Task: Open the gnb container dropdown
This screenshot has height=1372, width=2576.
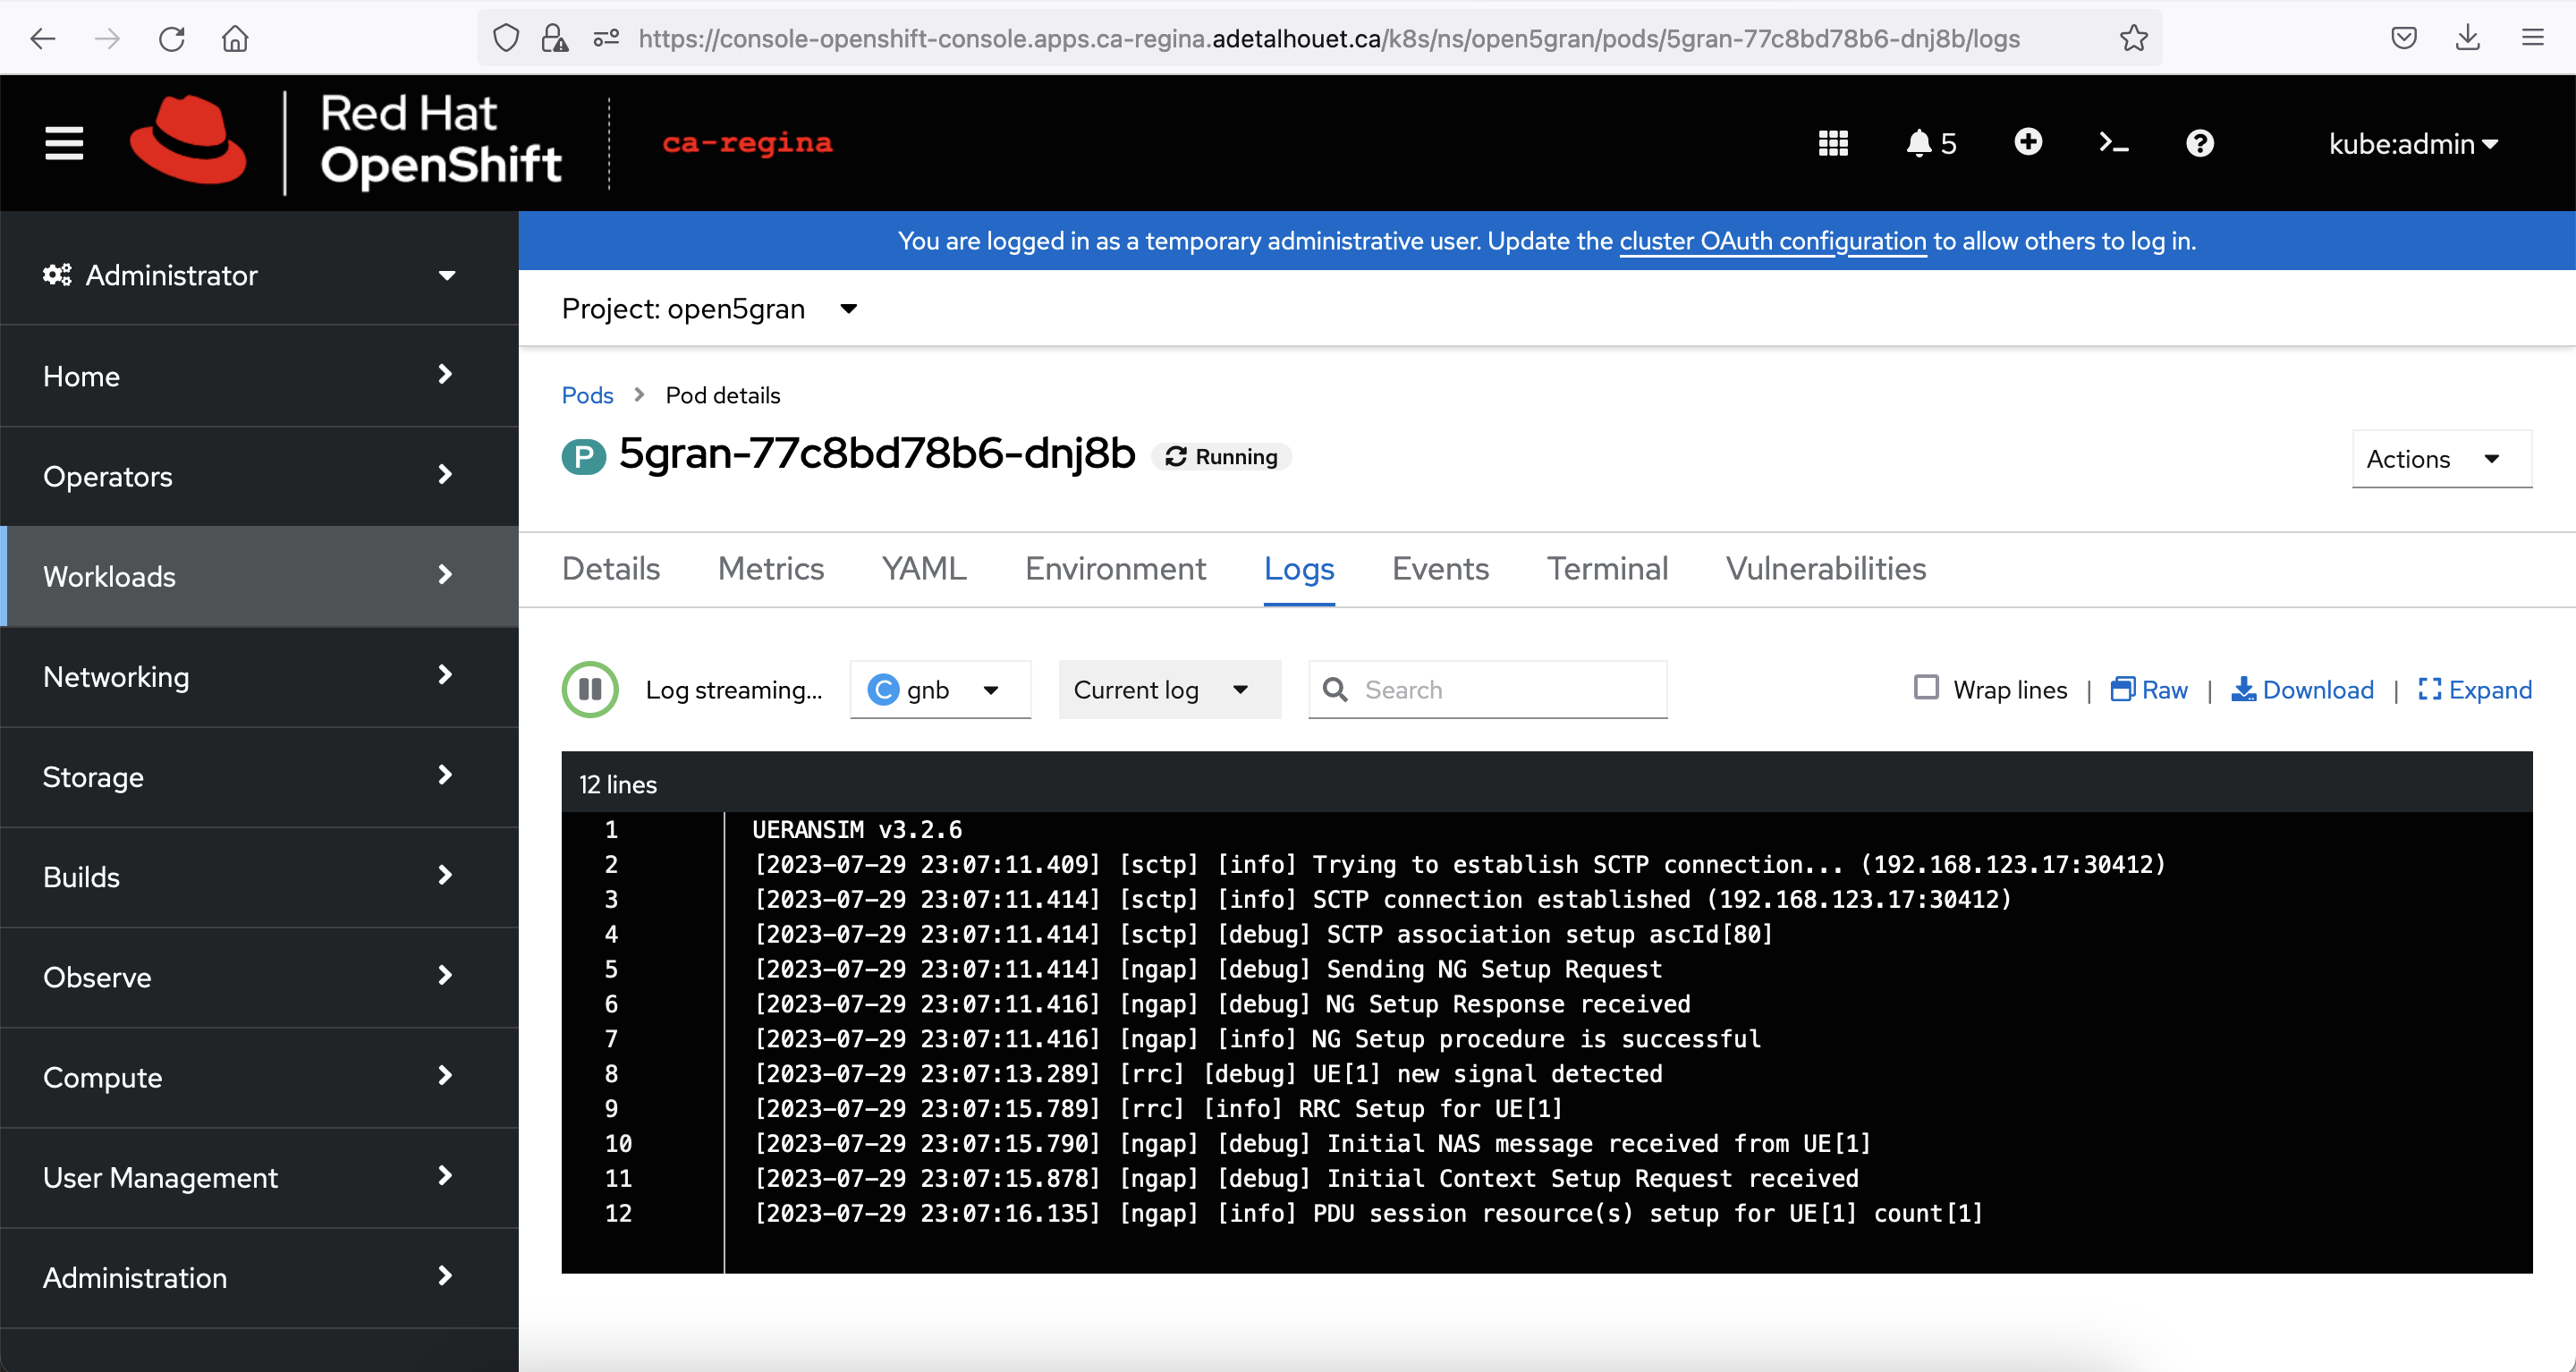Action: tap(939, 689)
